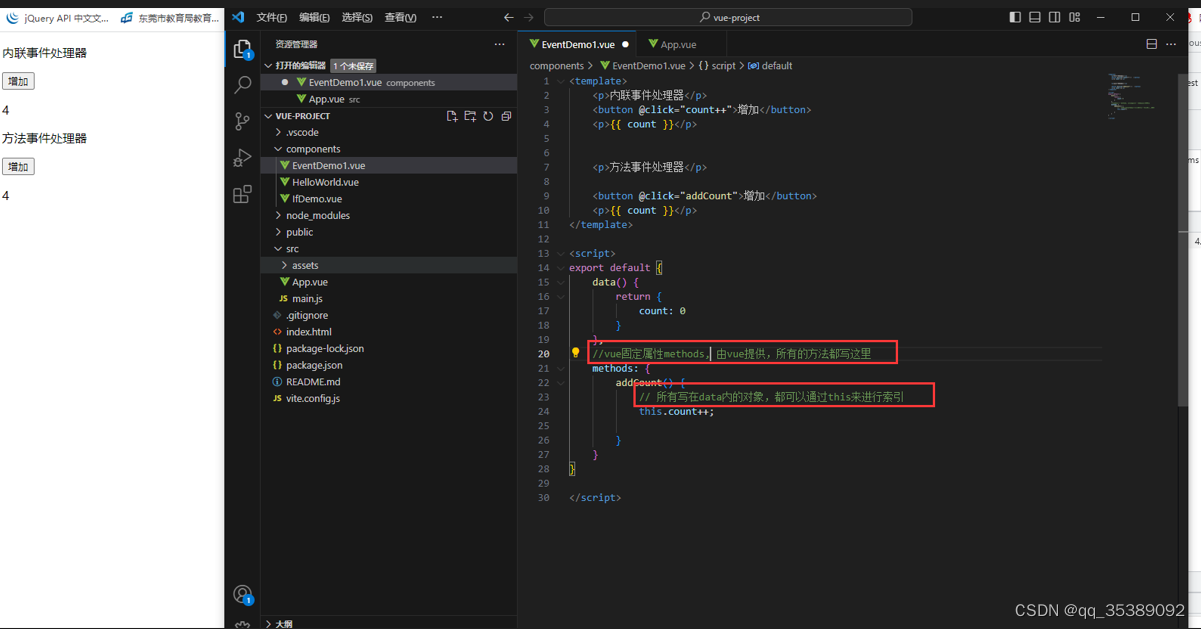Collapse the components folder
Viewport: 1201px width, 629px height.
pyautogui.click(x=278, y=149)
